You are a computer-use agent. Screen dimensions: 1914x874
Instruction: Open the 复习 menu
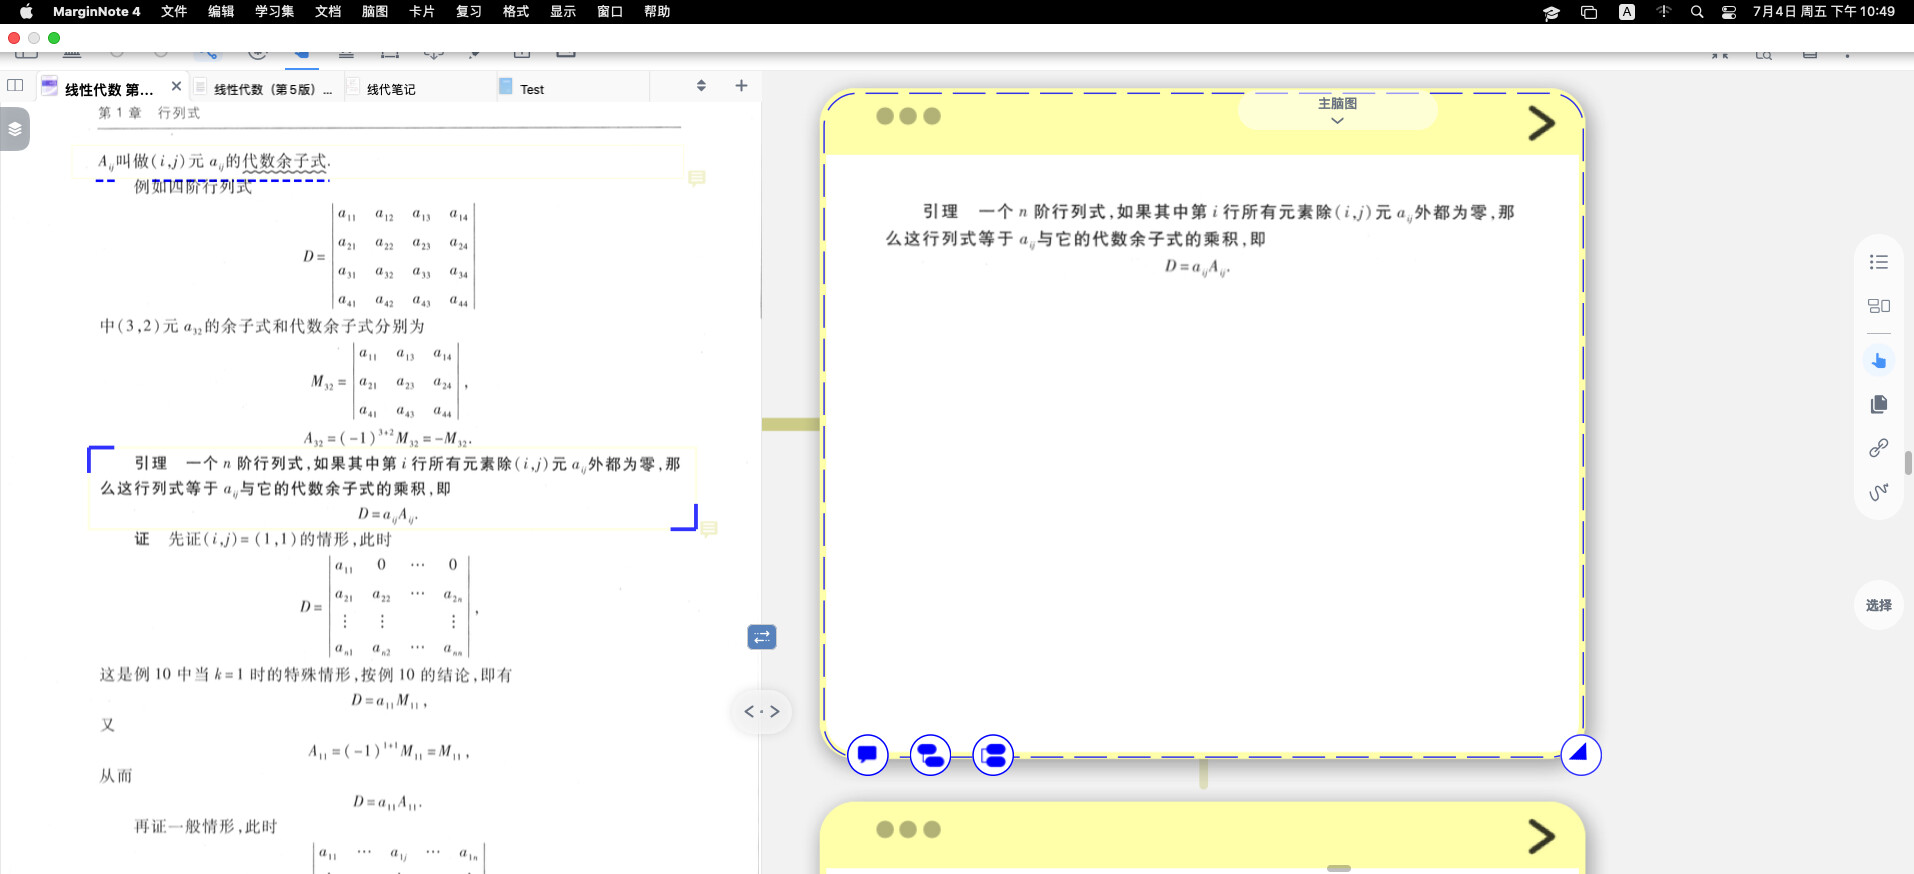click(x=469, y=11)
